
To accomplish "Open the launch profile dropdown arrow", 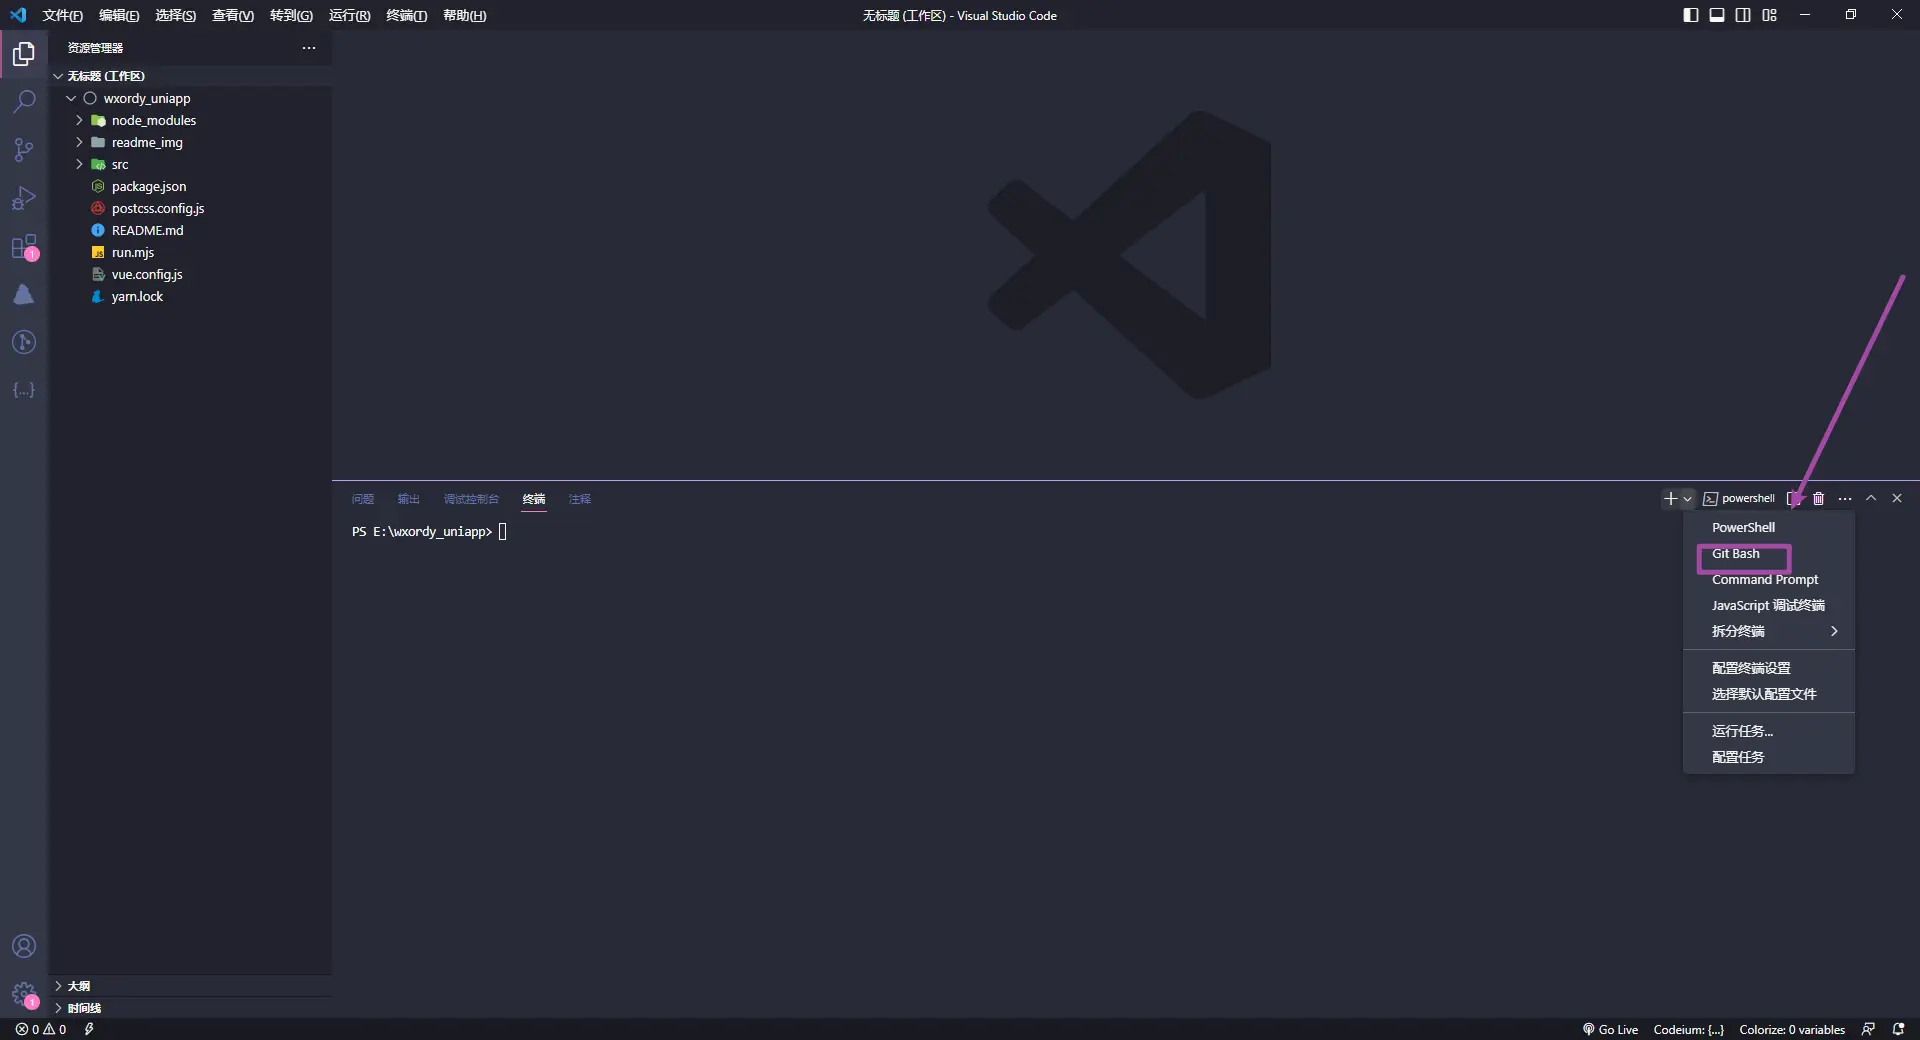I will pyautogui.click(x=1687, y=499).
